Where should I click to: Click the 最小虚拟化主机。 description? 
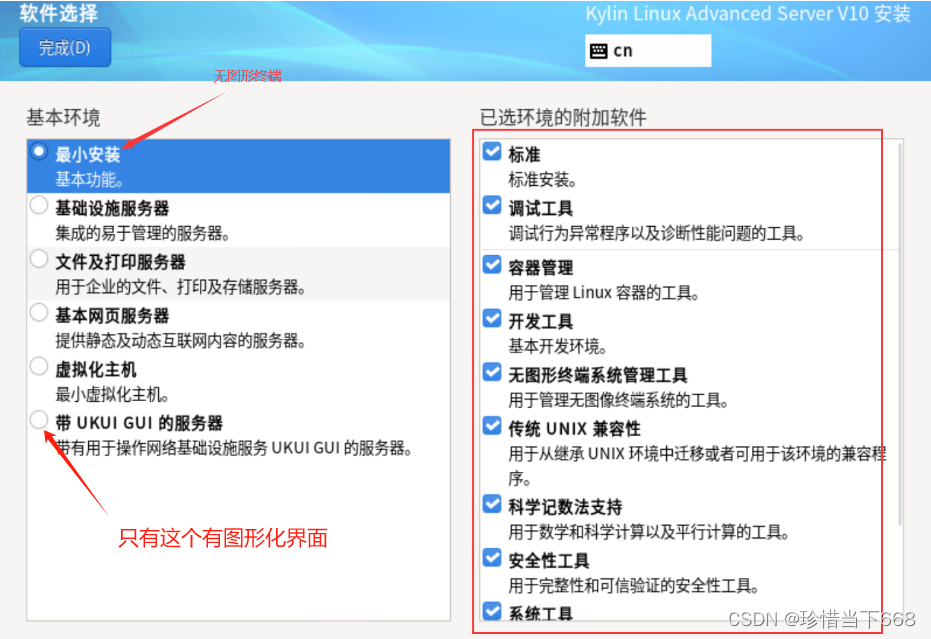(112, 394)
